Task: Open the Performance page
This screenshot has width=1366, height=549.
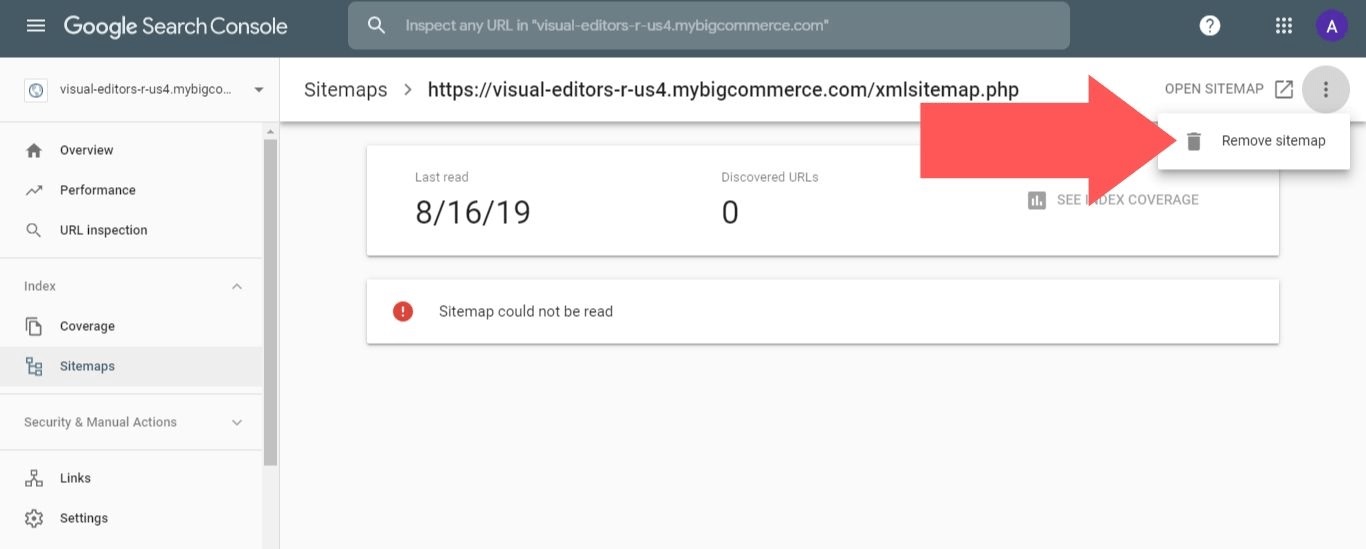Action: point(97,190)
